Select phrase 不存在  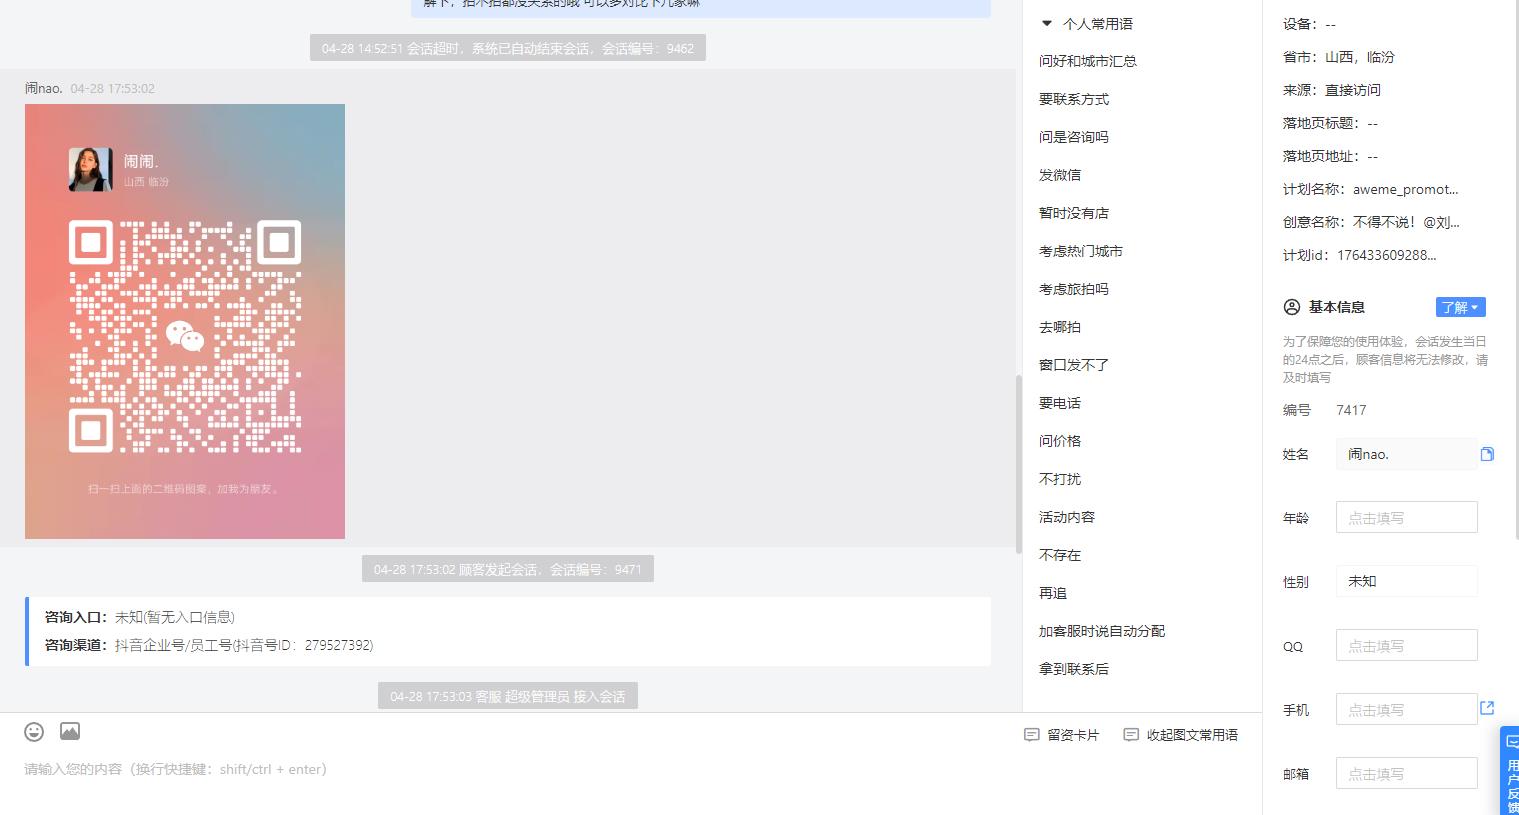tap(1060, 555)
